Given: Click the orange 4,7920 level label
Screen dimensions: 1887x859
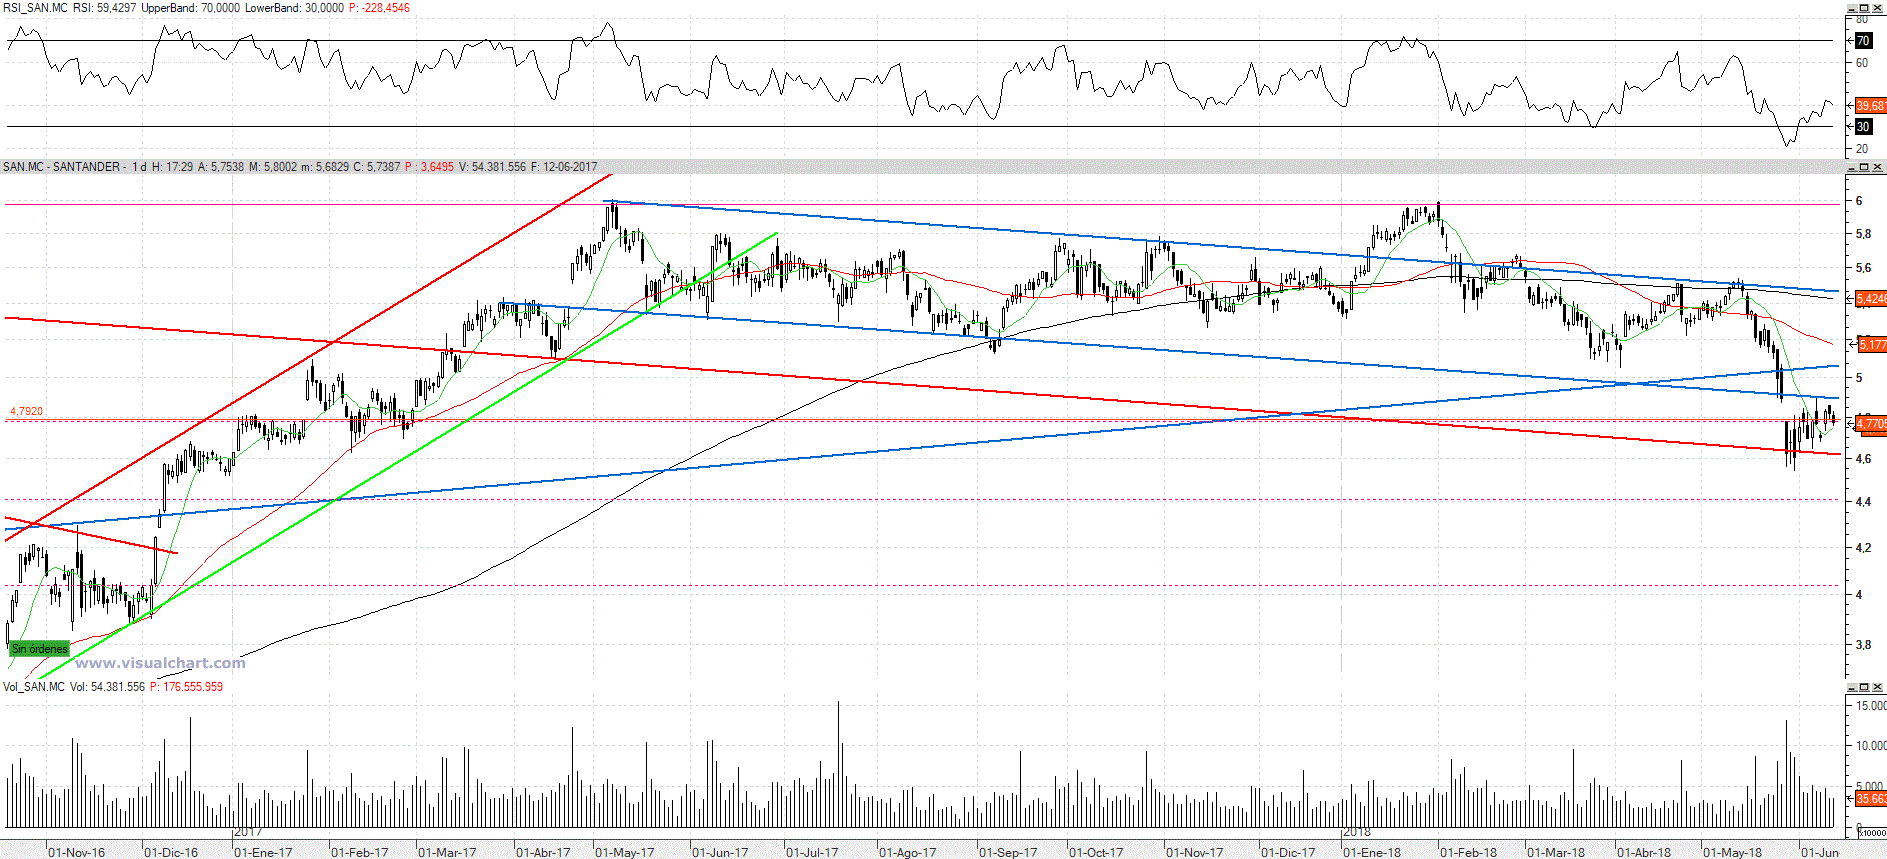Looking at the screenshot, I should (26, 411).
